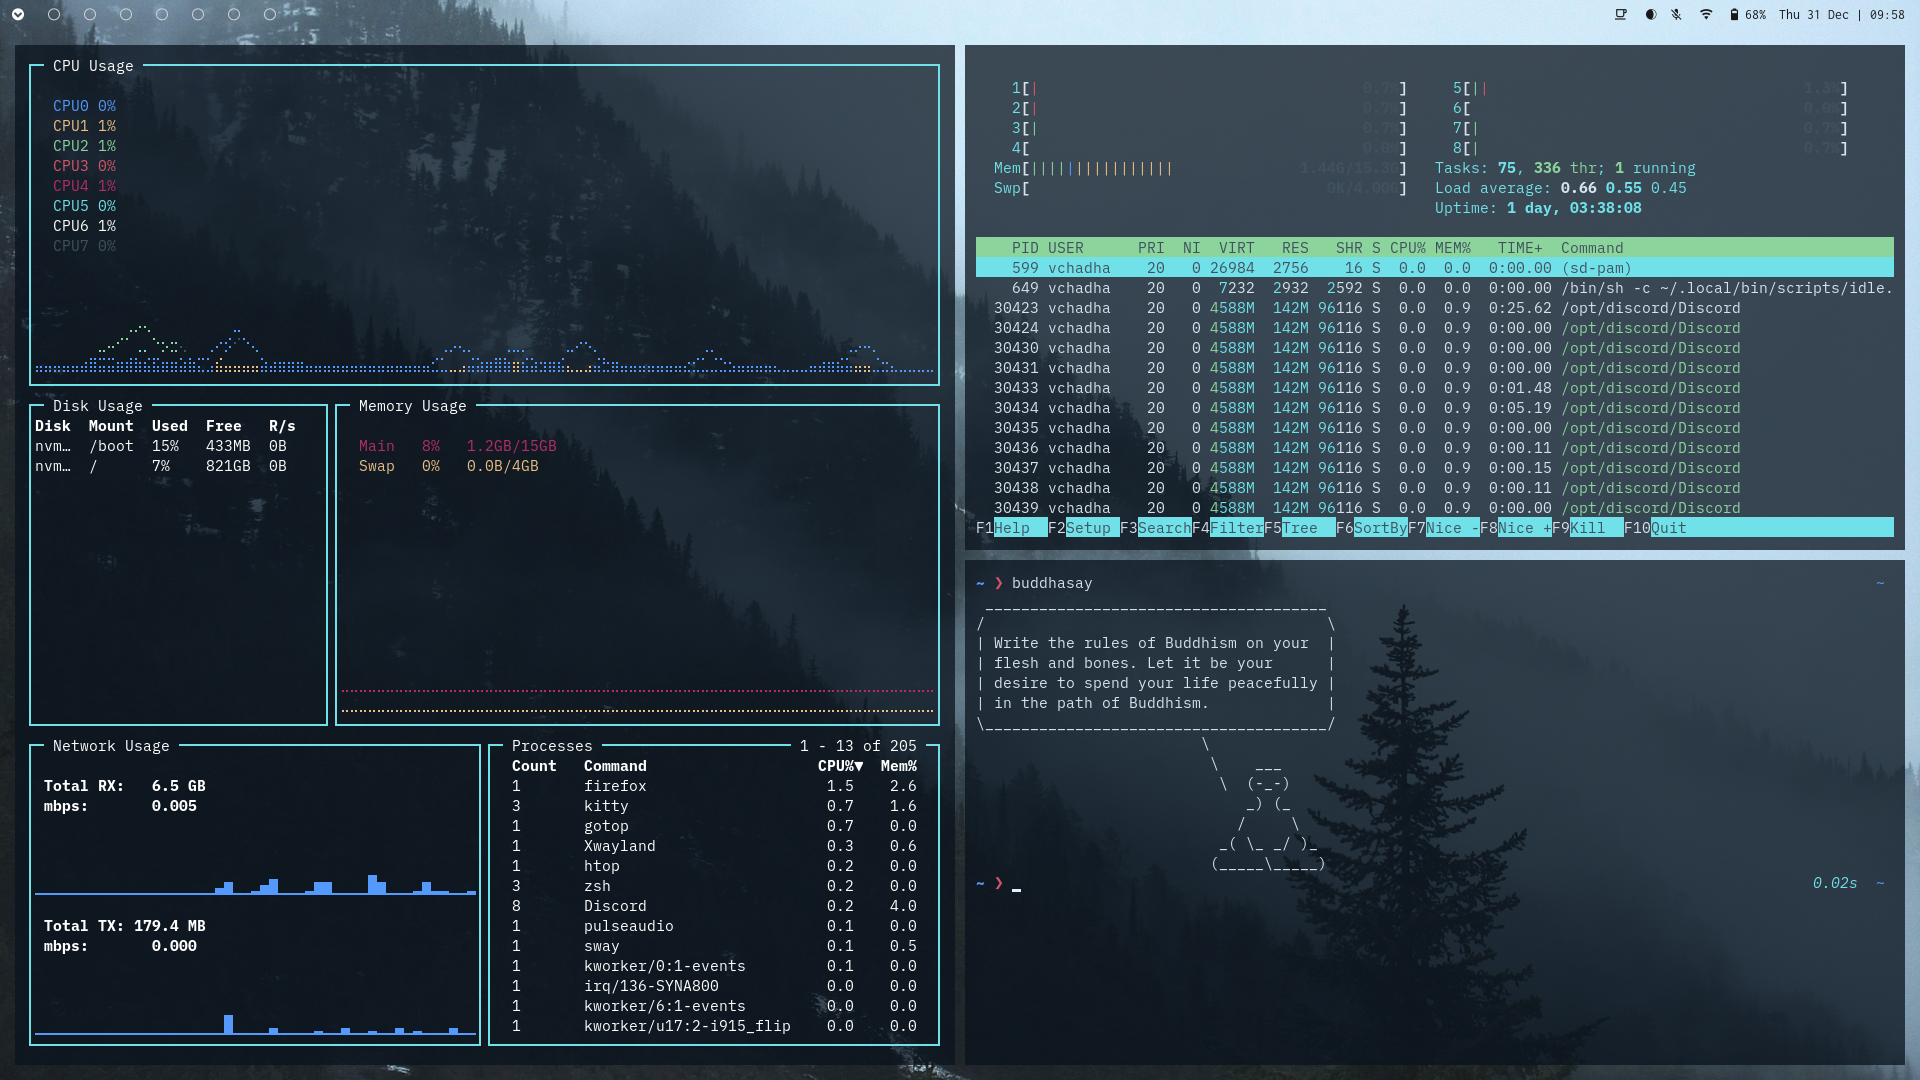Sort htop by the RES column header
This screenshot has width=1920, height=1080.
coord(1295,248)
